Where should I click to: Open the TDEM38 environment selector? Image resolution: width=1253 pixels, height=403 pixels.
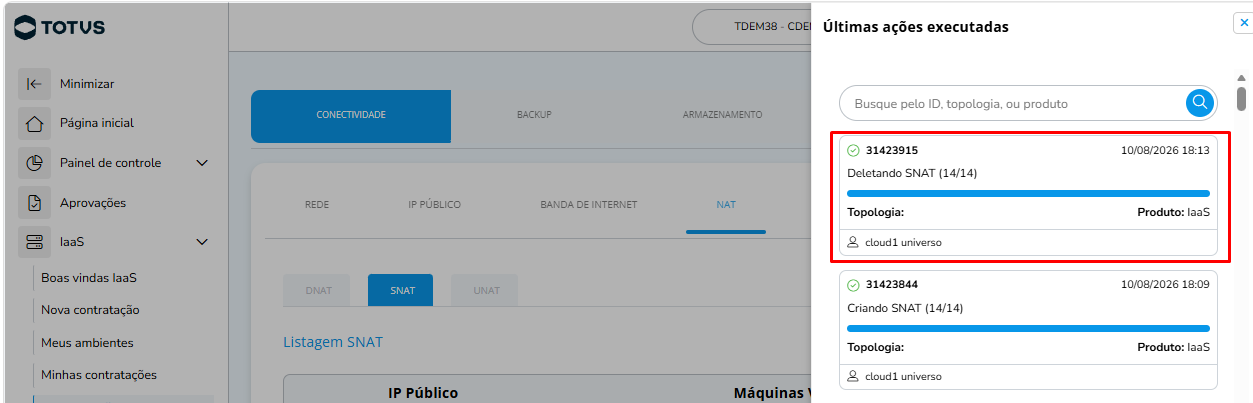coord(752,27)
